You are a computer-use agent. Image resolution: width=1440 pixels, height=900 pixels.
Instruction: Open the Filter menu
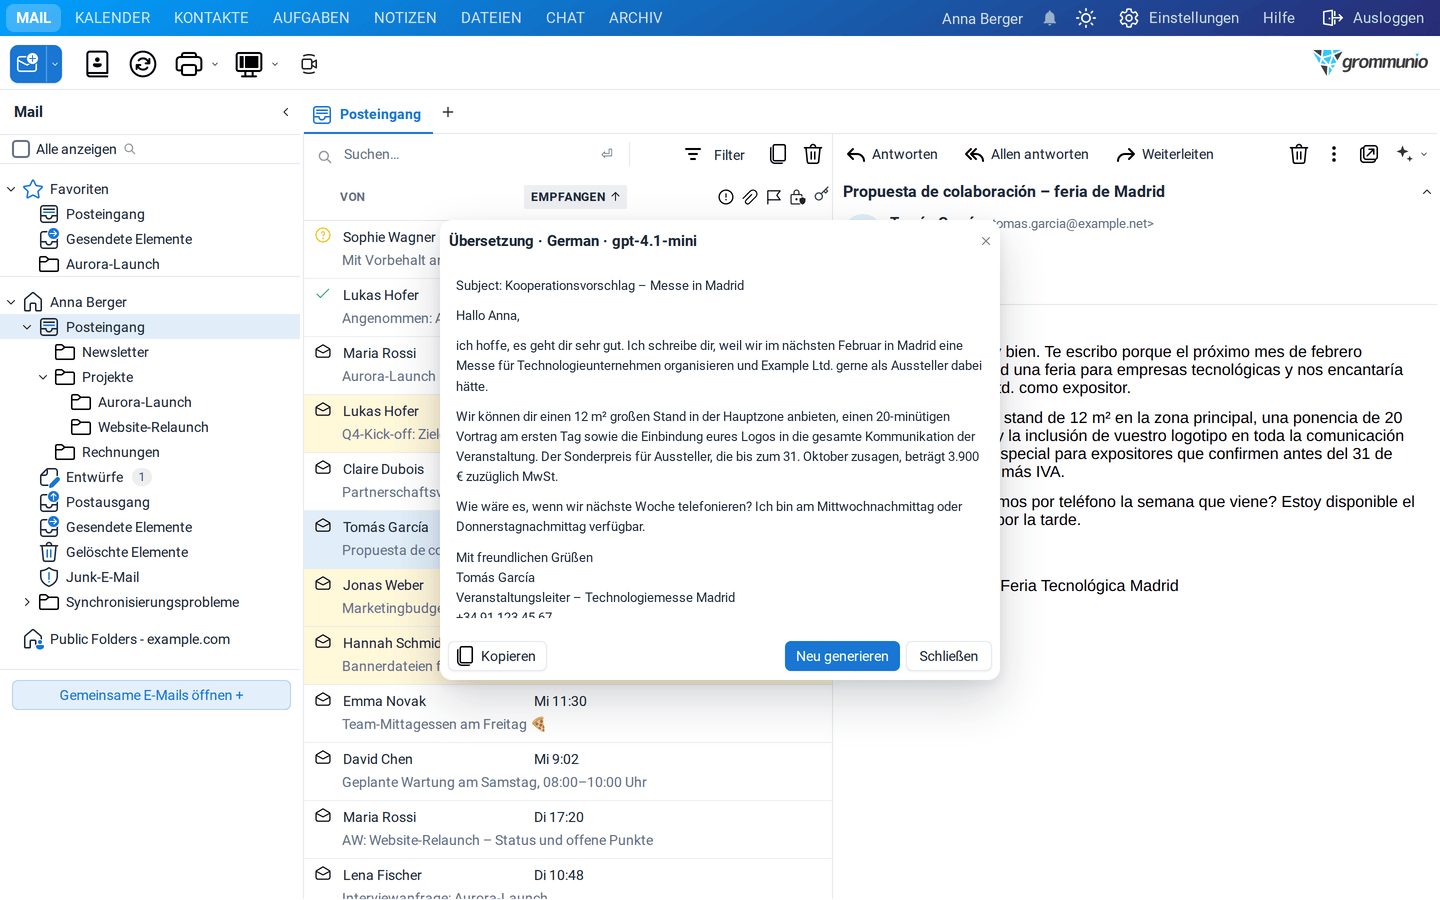coord(715,154)
